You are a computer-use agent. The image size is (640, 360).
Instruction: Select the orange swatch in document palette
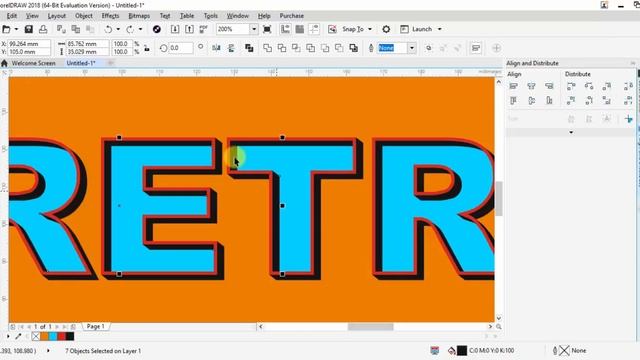point(44,336)
